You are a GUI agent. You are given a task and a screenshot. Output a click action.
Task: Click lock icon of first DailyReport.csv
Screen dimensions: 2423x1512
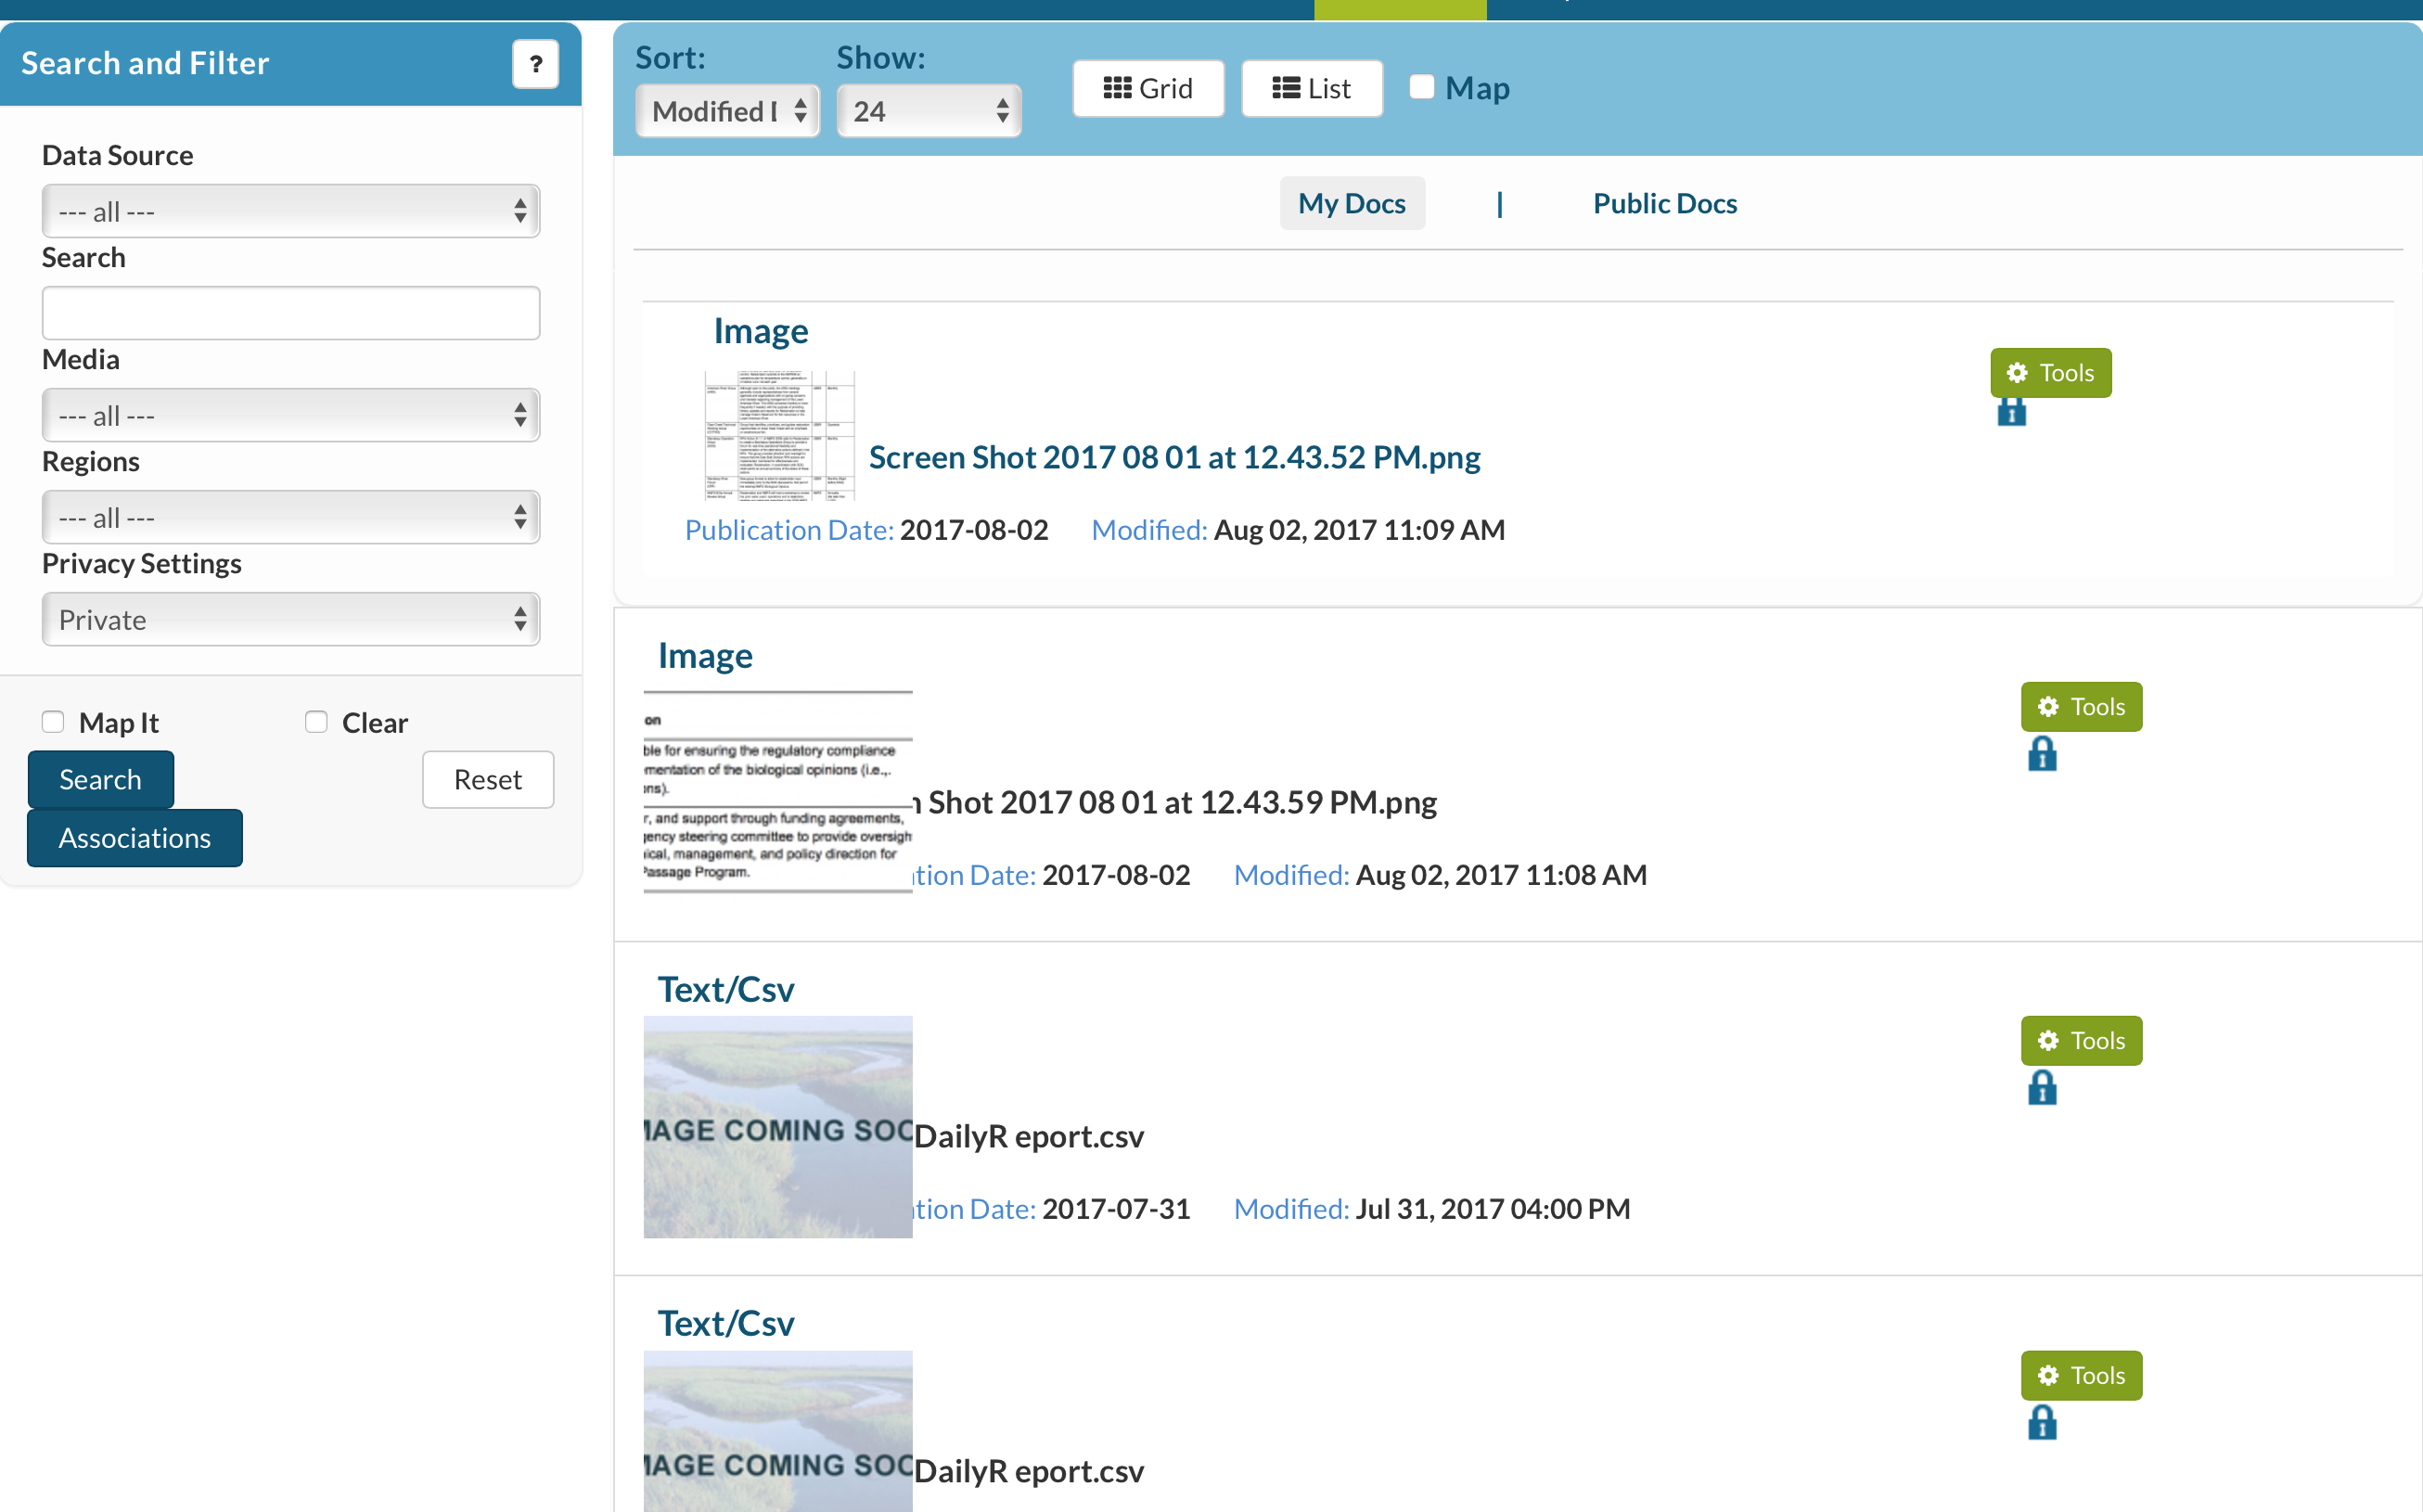click(2041, 1088)
